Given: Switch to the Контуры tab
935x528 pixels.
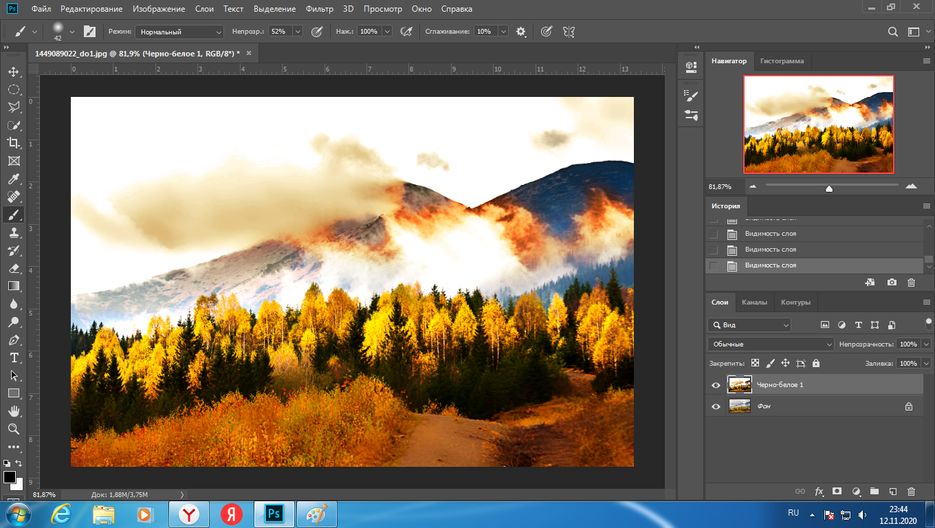Looking at the screenshot, I should pos(795,302).
